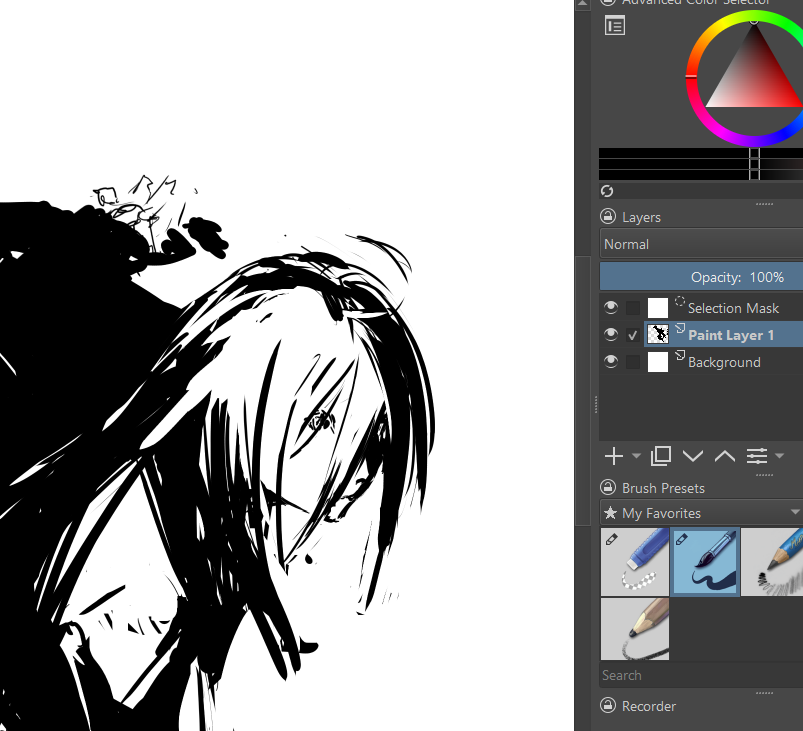This screenshot has height=731, width=803.
Task: Select the blue pencil brush preset
Action: [772, 562]
